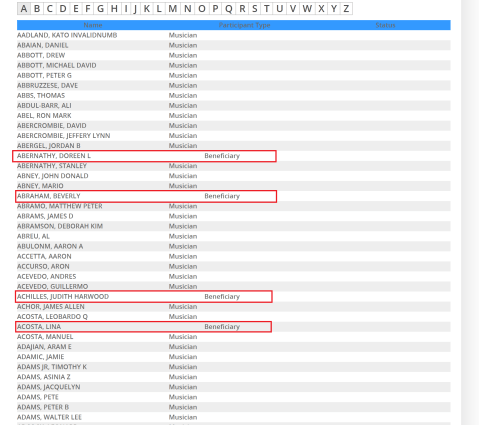Choose ABBOTT, PETER G row
Screen dimensions: 479x425
(x=44, y=75)
